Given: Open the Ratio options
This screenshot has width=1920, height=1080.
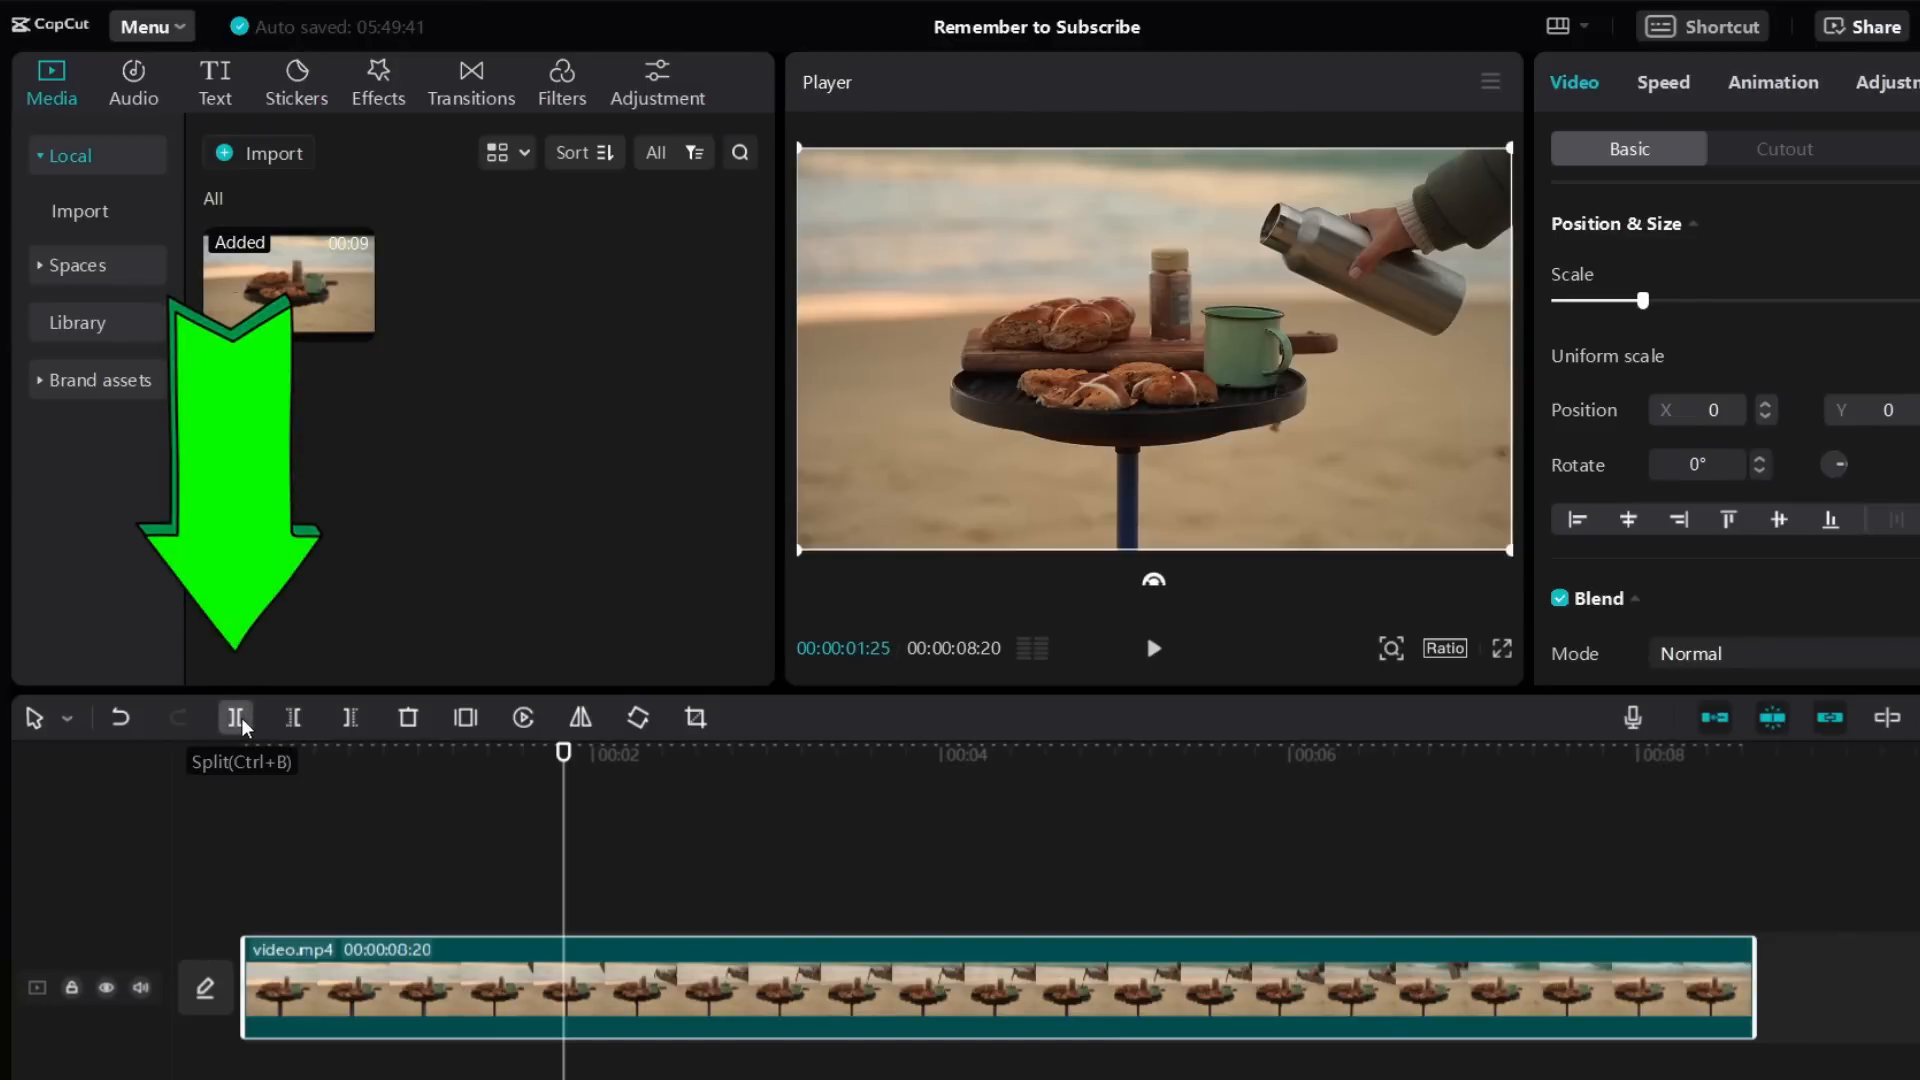Looking at the screenshot, I should [1445, 648].
